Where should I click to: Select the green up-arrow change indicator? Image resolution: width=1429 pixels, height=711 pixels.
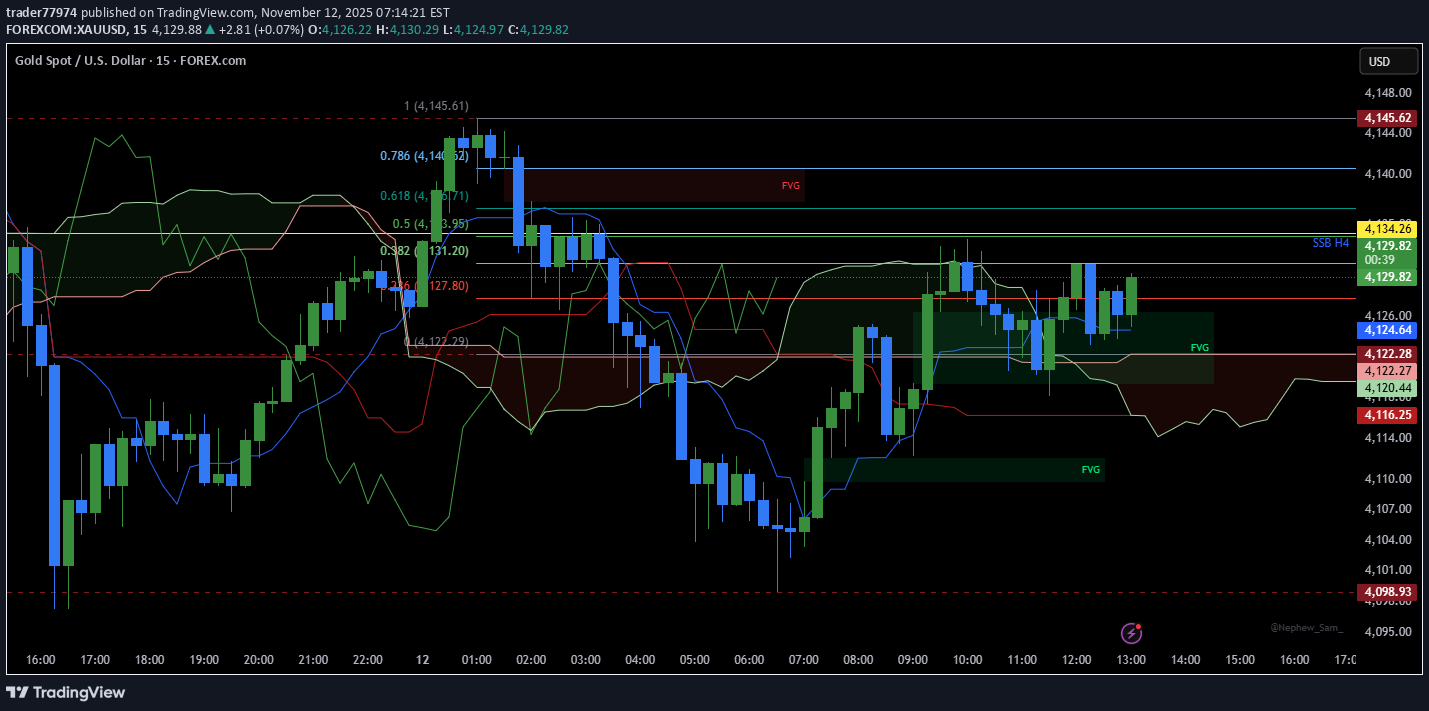(x=209, y=30)
